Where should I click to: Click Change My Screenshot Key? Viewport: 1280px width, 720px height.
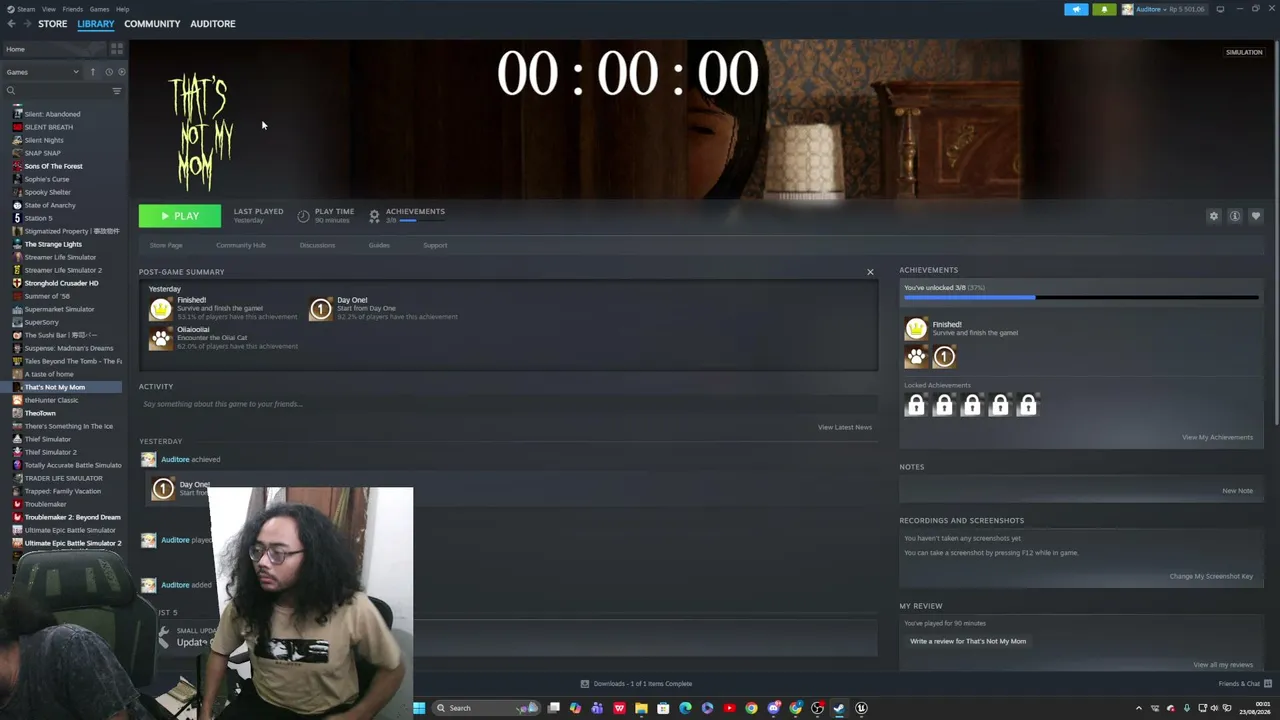click(1211, 576)
